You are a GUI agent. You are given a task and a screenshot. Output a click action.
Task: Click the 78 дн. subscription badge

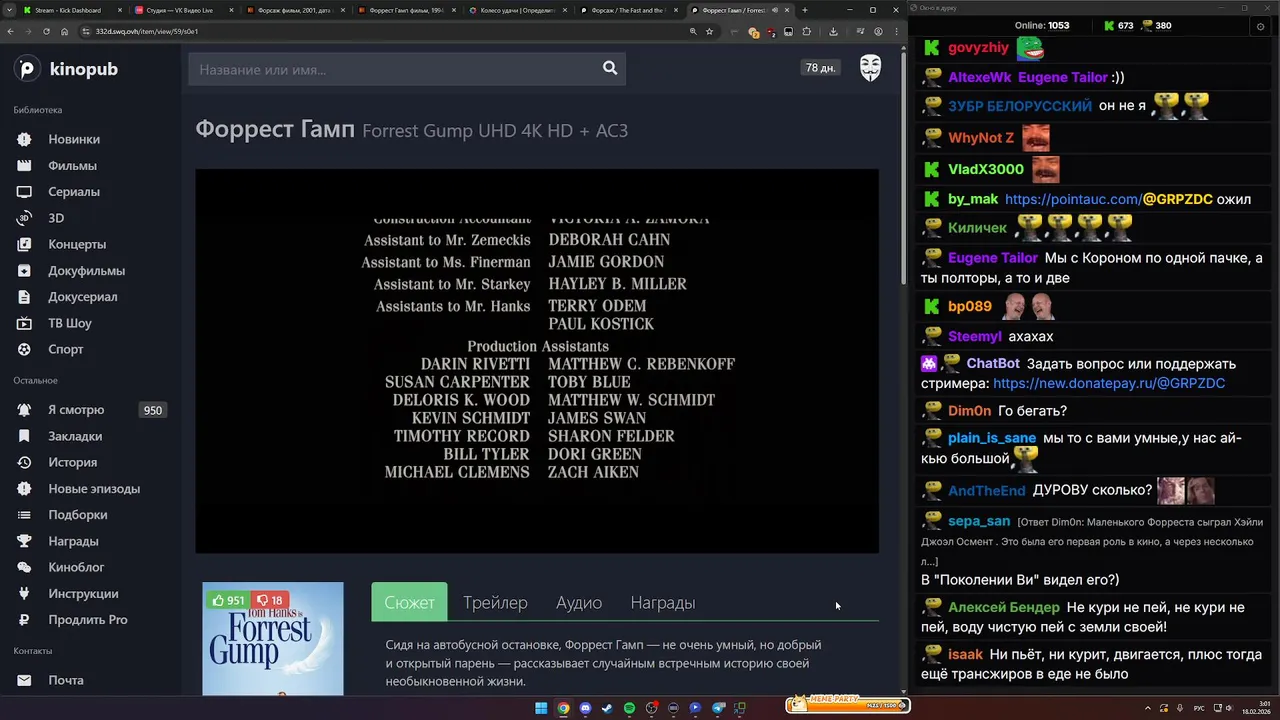[820, 68]
